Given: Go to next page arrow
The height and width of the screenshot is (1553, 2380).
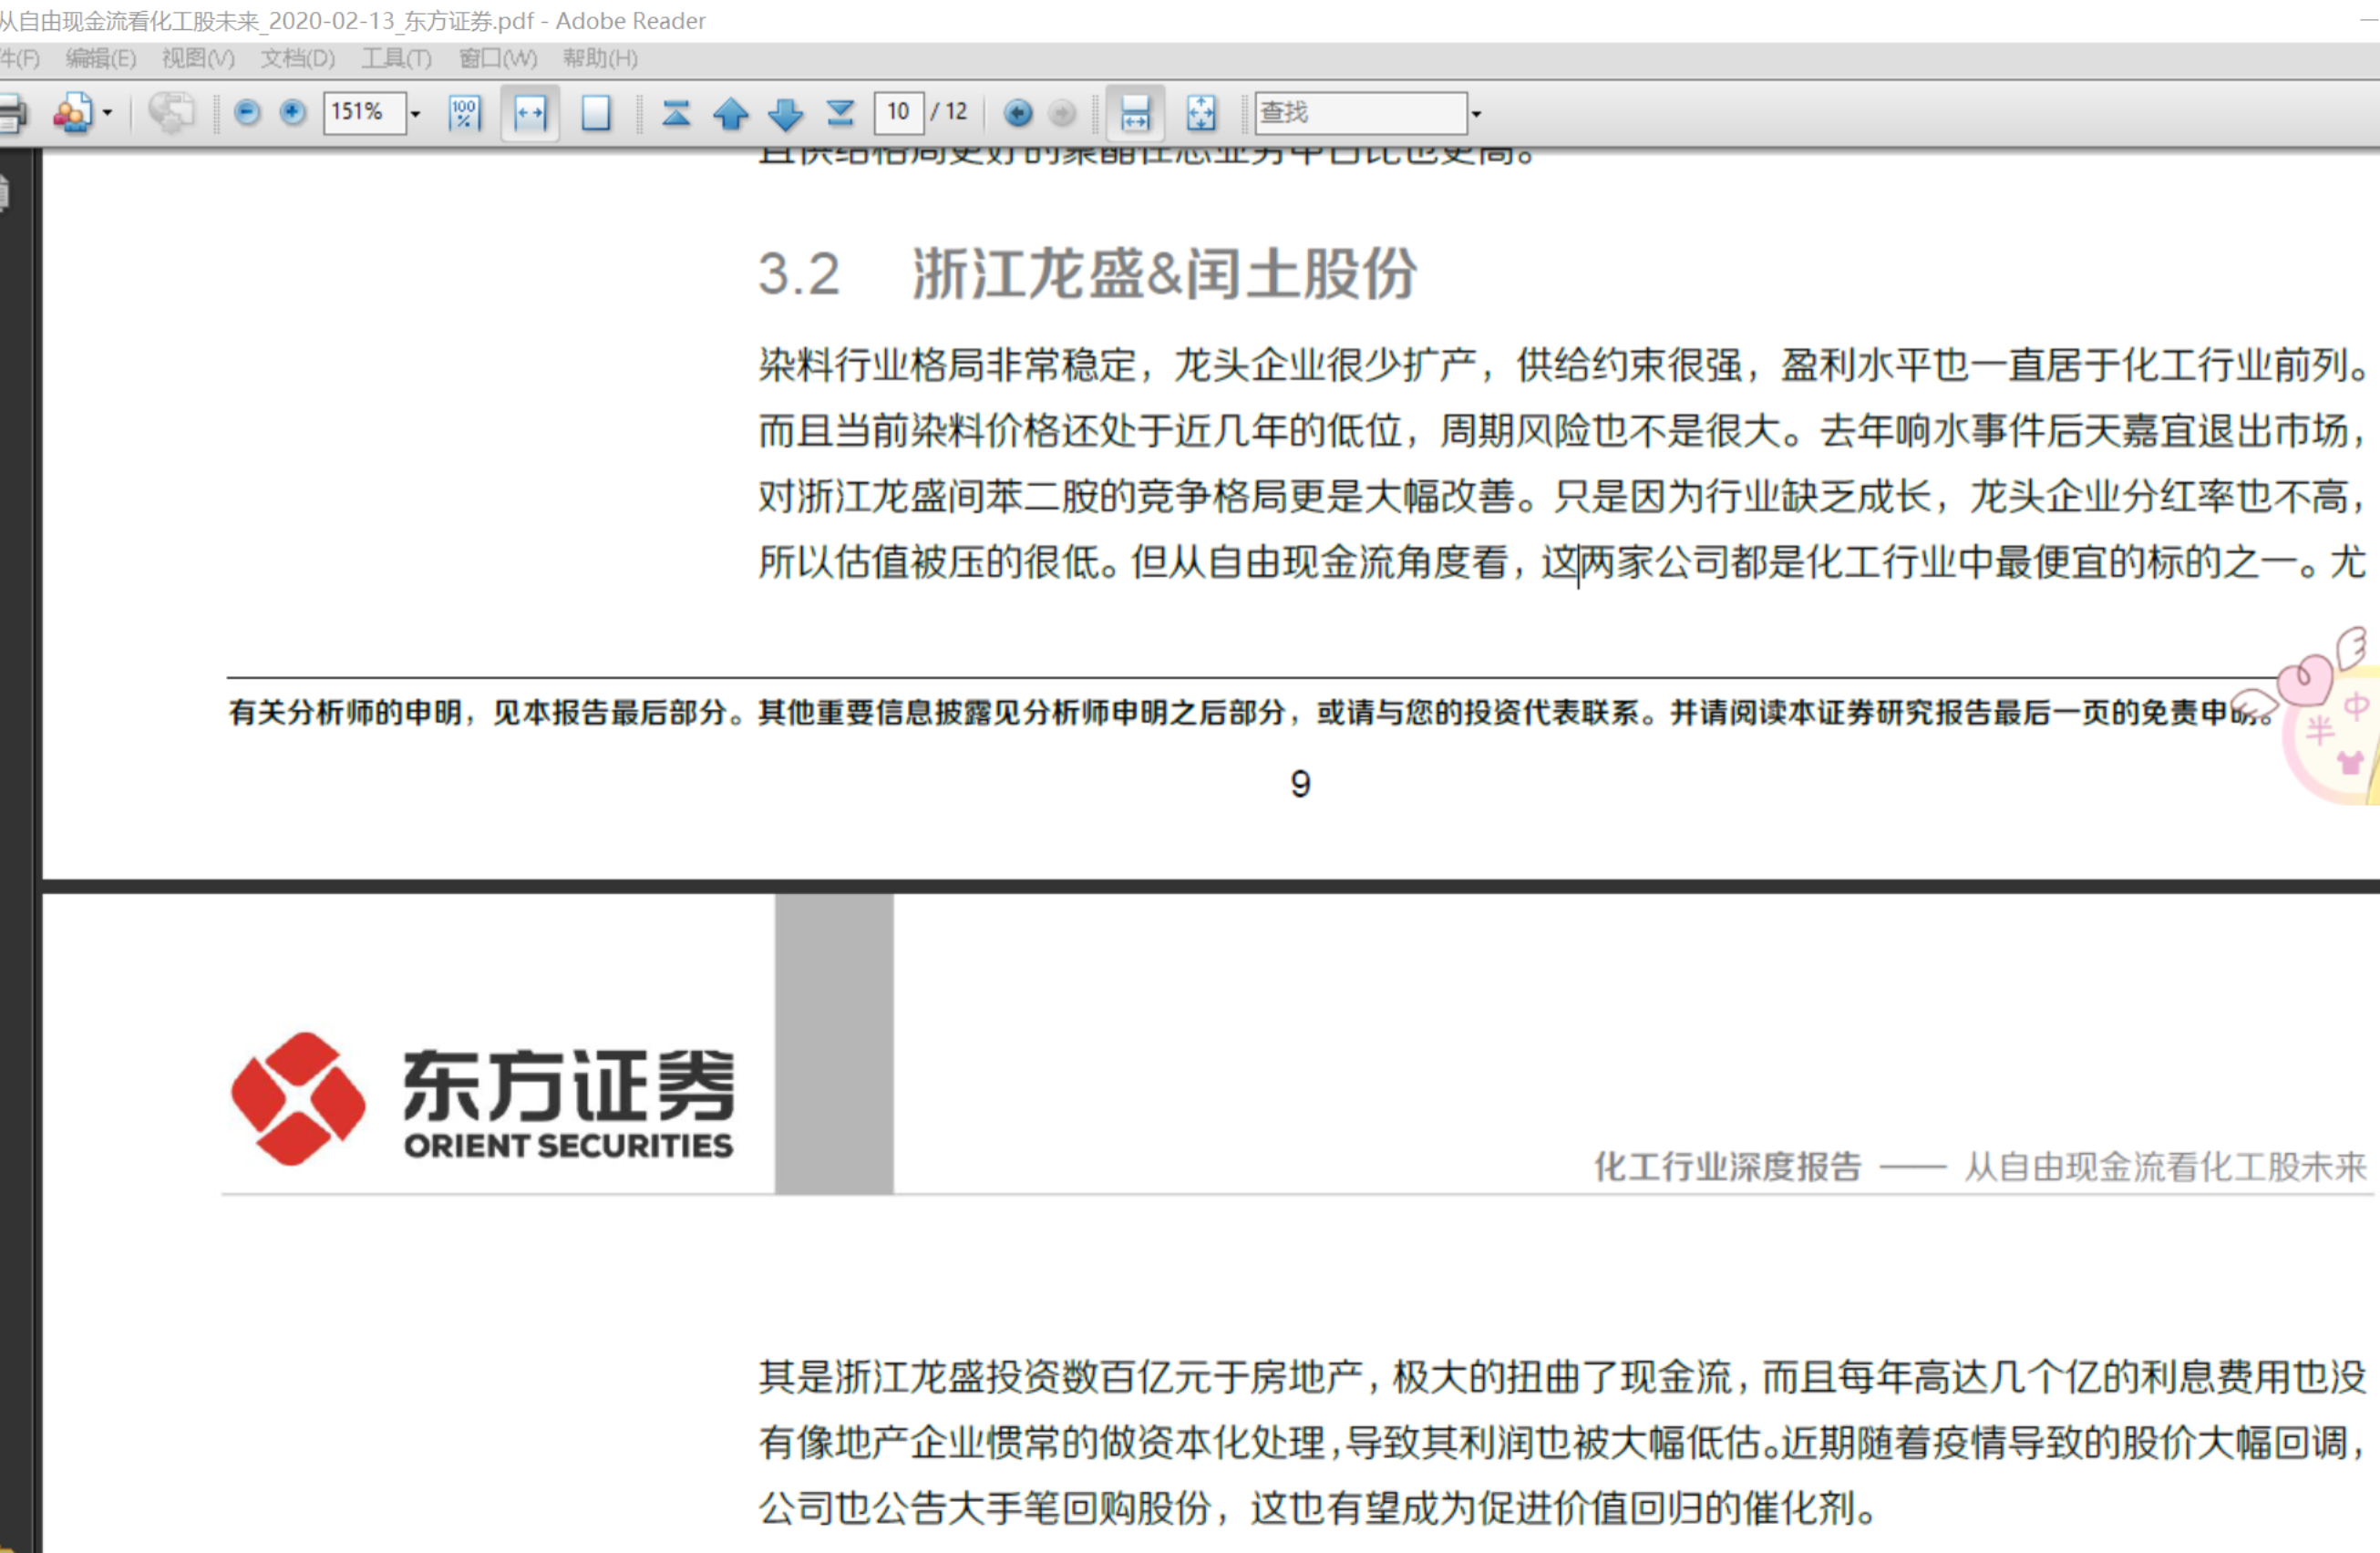Looking at the screenshot, I should [786, 113].
